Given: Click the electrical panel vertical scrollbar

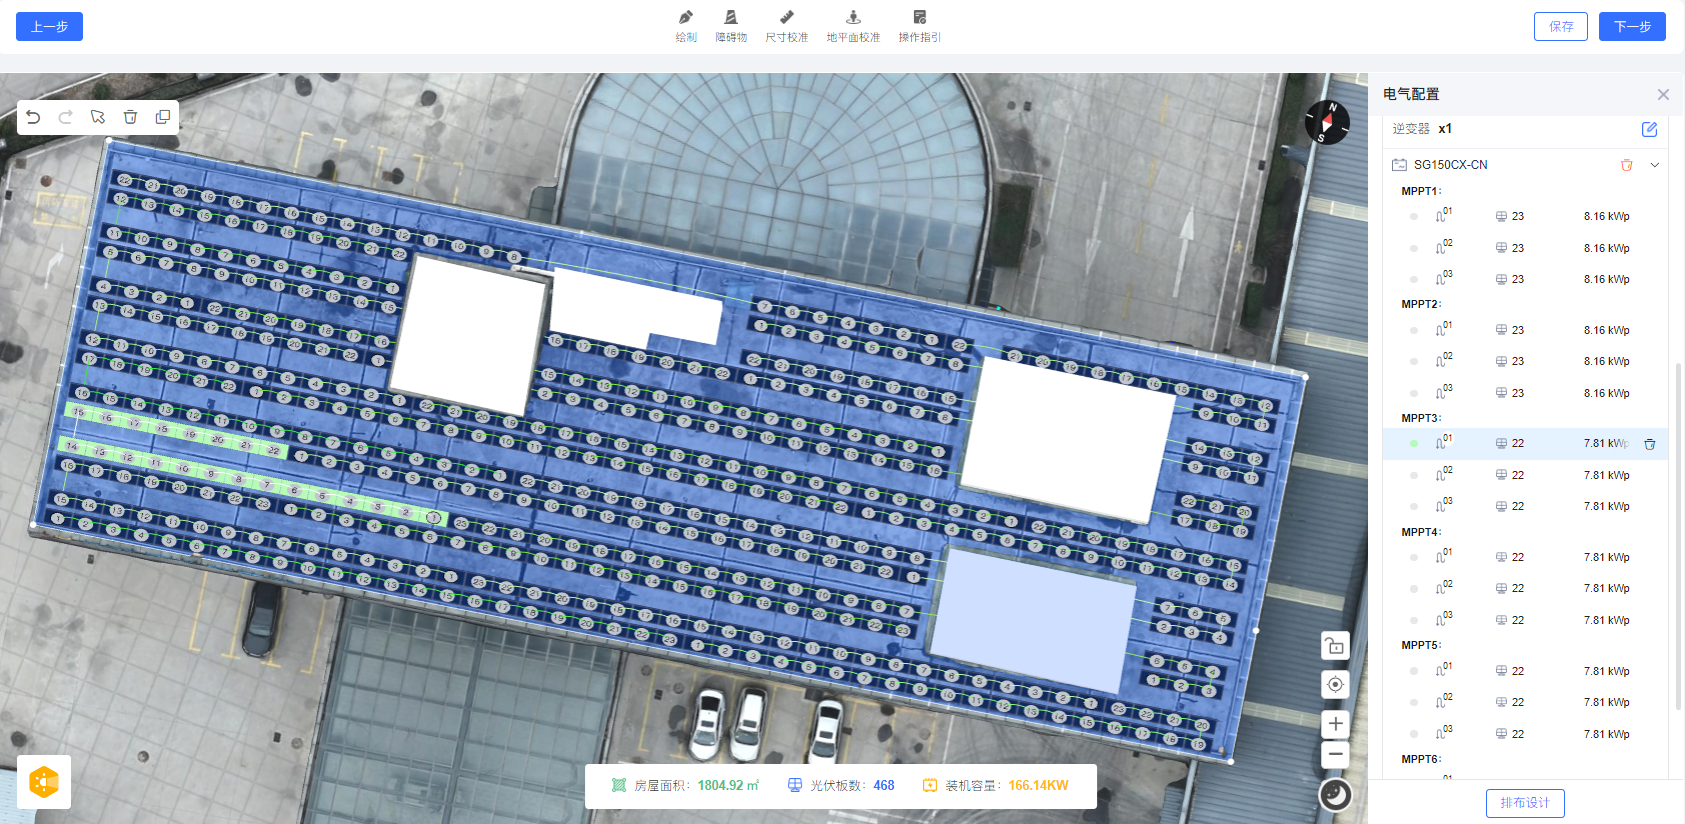Looking at the screenshot, I should pos(1678,535).
